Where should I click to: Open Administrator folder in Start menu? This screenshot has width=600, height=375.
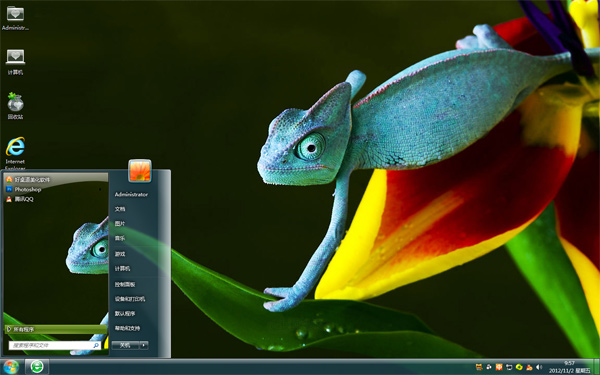131,194
